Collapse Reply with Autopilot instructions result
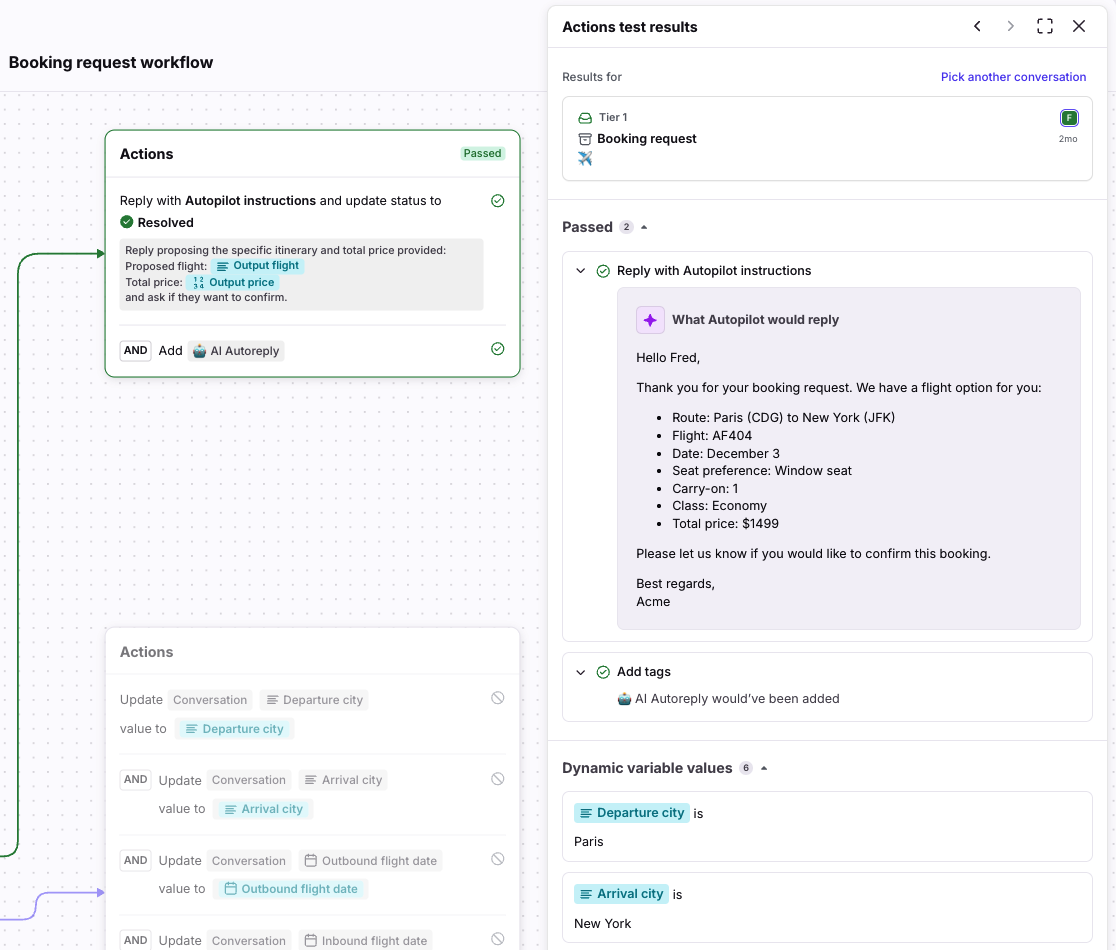The image size is (1116, 950). pyautogui.click(x=581, y=271)
